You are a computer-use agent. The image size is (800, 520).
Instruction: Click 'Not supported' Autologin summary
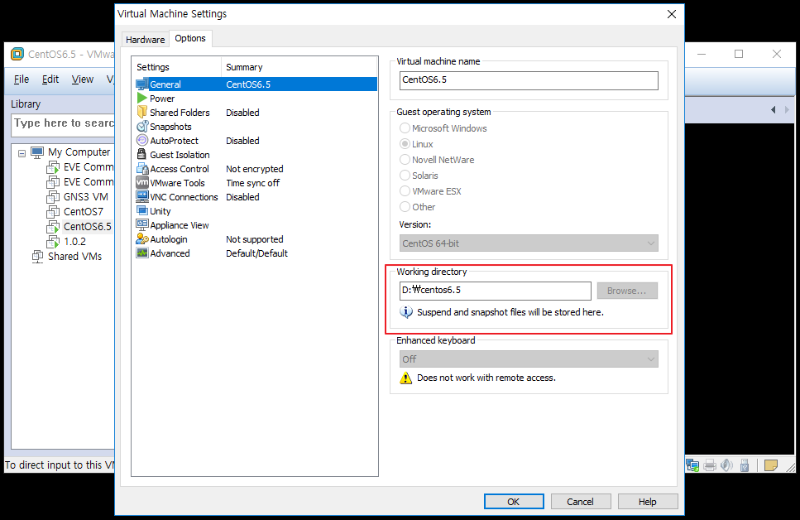click(x=255, y=239)
